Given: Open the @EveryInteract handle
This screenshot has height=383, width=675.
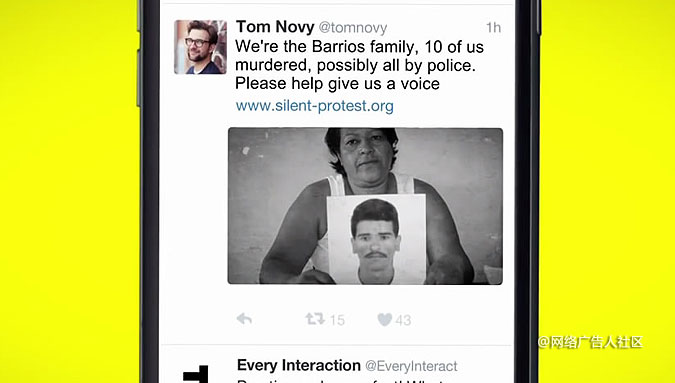Looking at the screenshot, I should coord(411,366).
